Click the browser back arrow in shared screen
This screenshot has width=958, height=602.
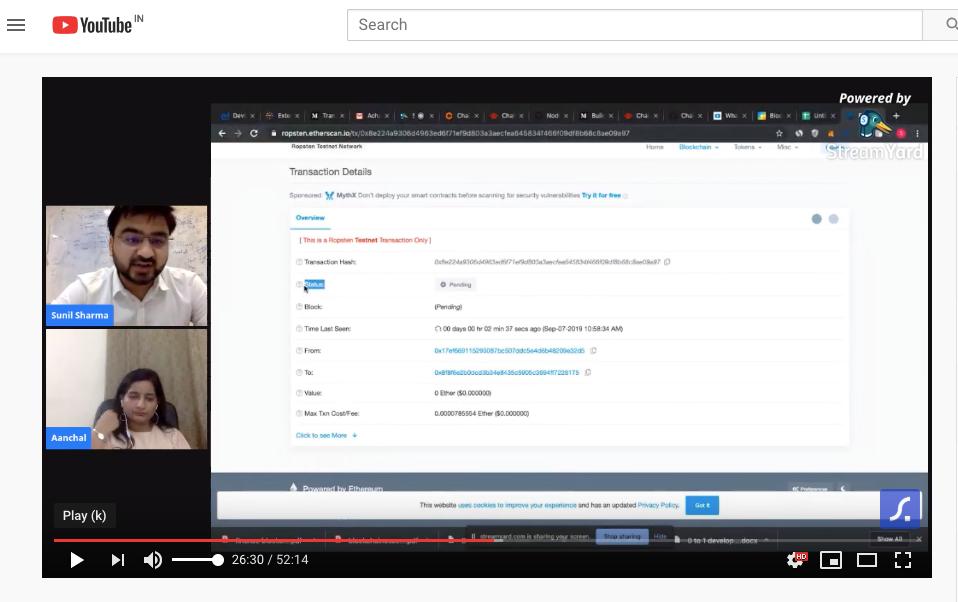point(222,133)
